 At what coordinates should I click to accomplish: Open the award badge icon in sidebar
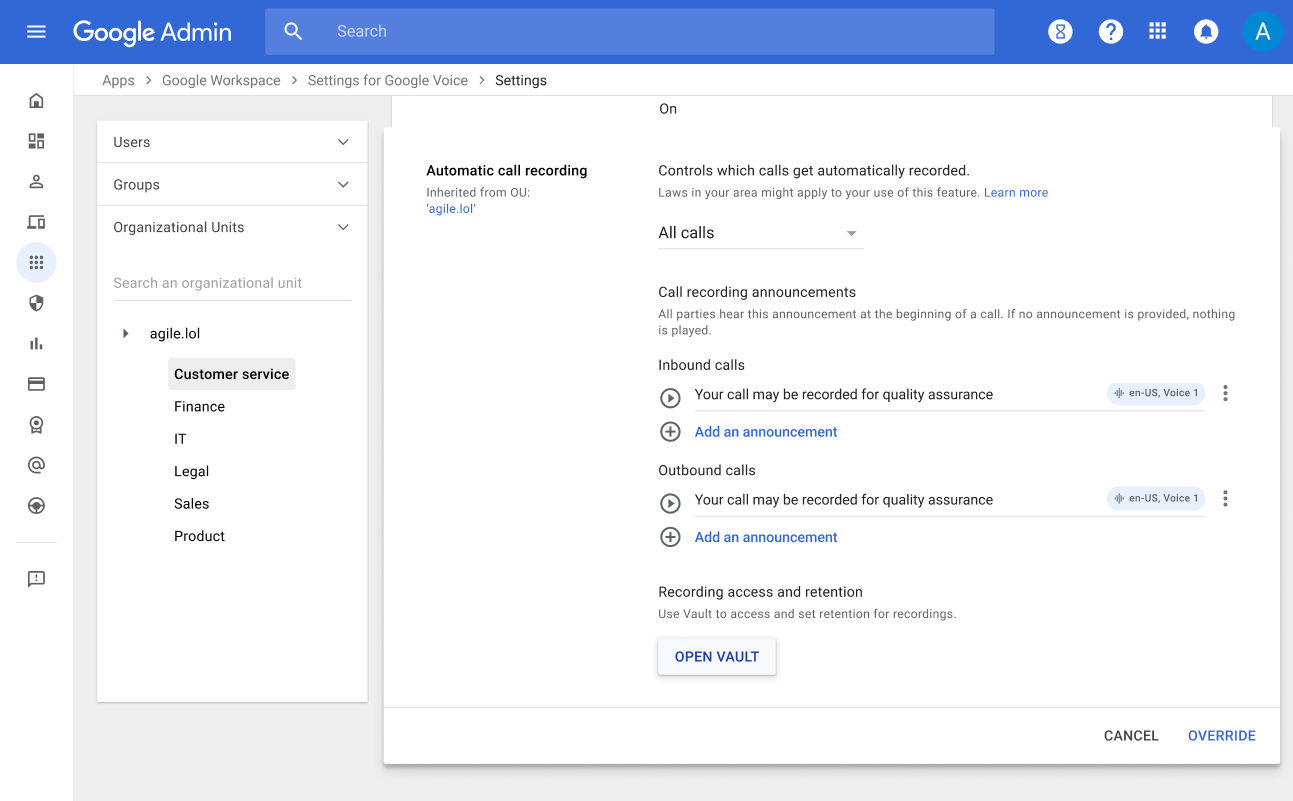pyautogui.click(x=36, y=425)
